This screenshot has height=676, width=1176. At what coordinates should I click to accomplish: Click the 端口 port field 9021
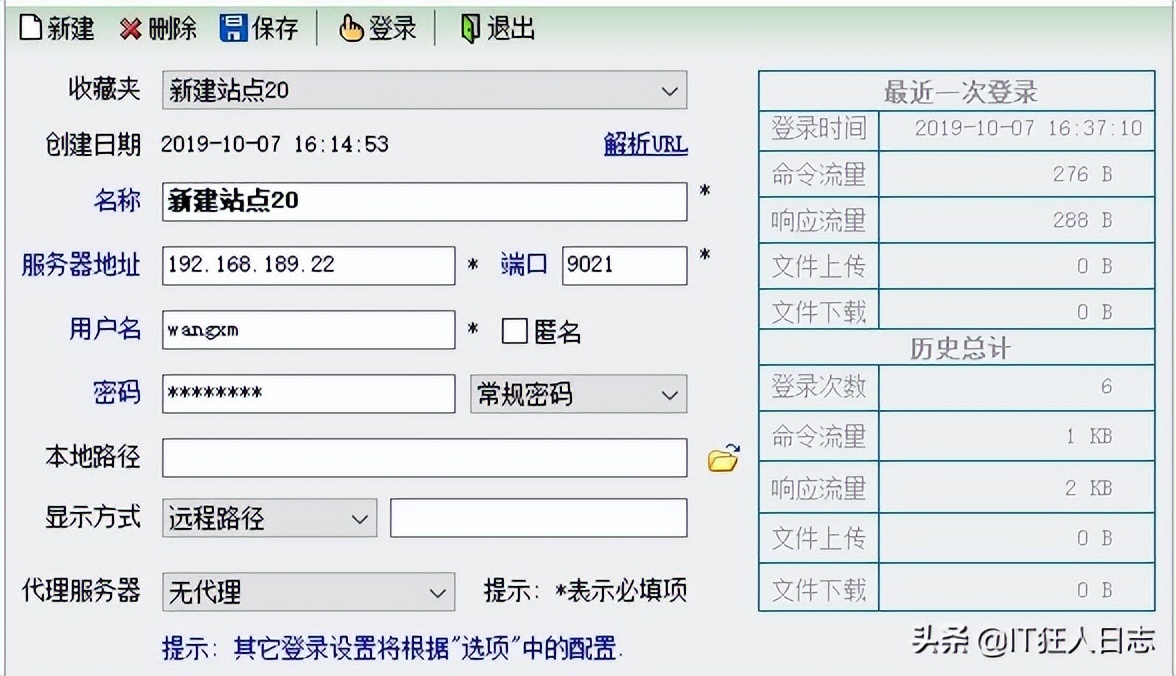pyautogui.click(x=624, y=266)
